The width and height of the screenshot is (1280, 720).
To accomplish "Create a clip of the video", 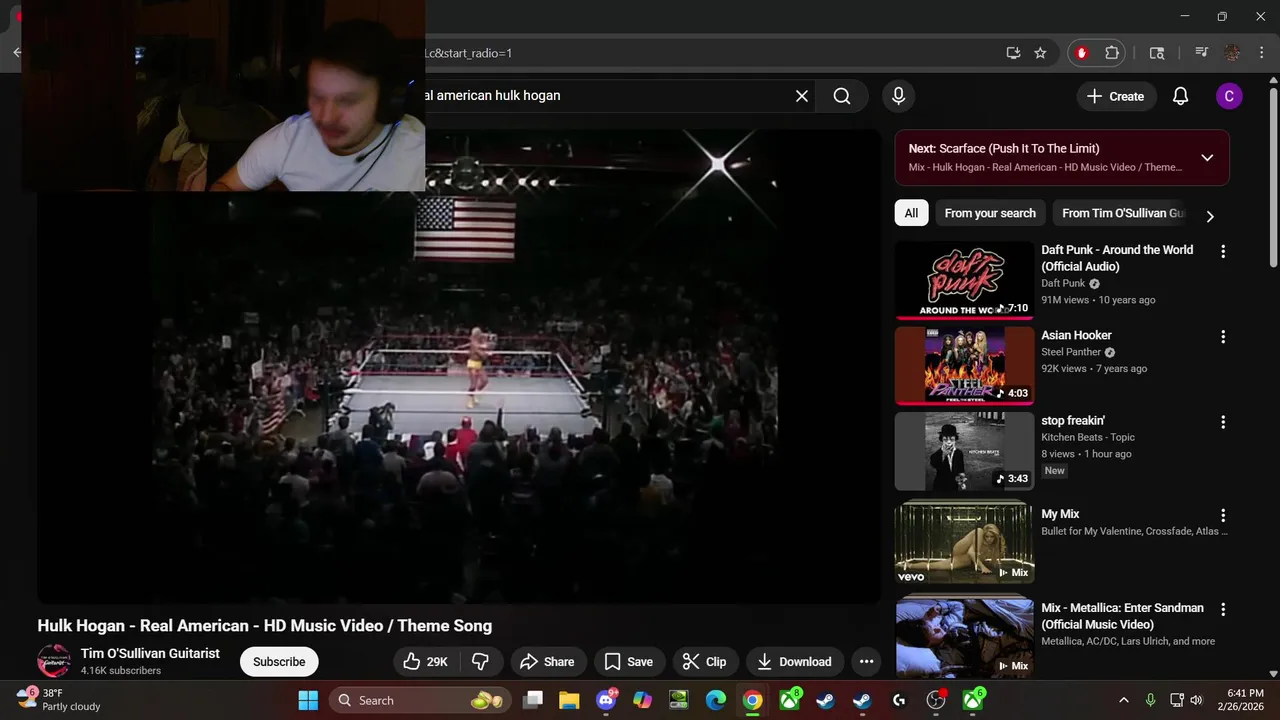I will pos(705,662).
